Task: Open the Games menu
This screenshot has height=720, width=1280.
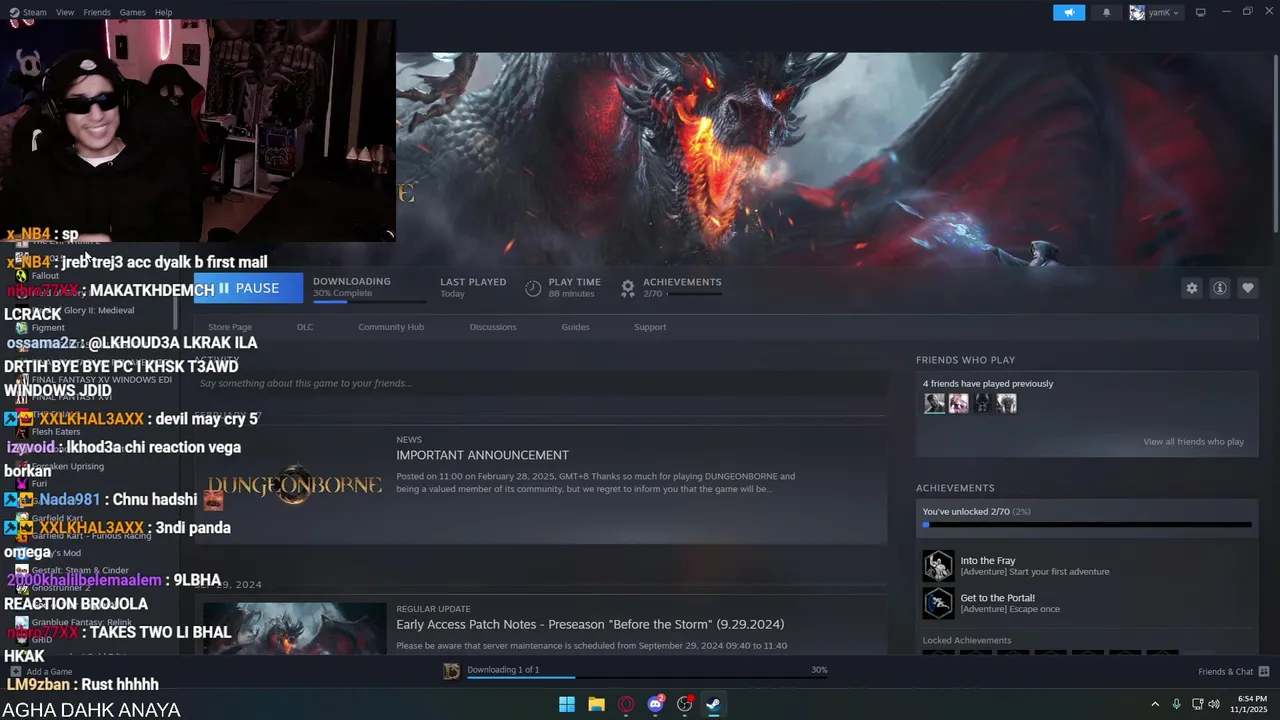Action: tap(132, 12)
